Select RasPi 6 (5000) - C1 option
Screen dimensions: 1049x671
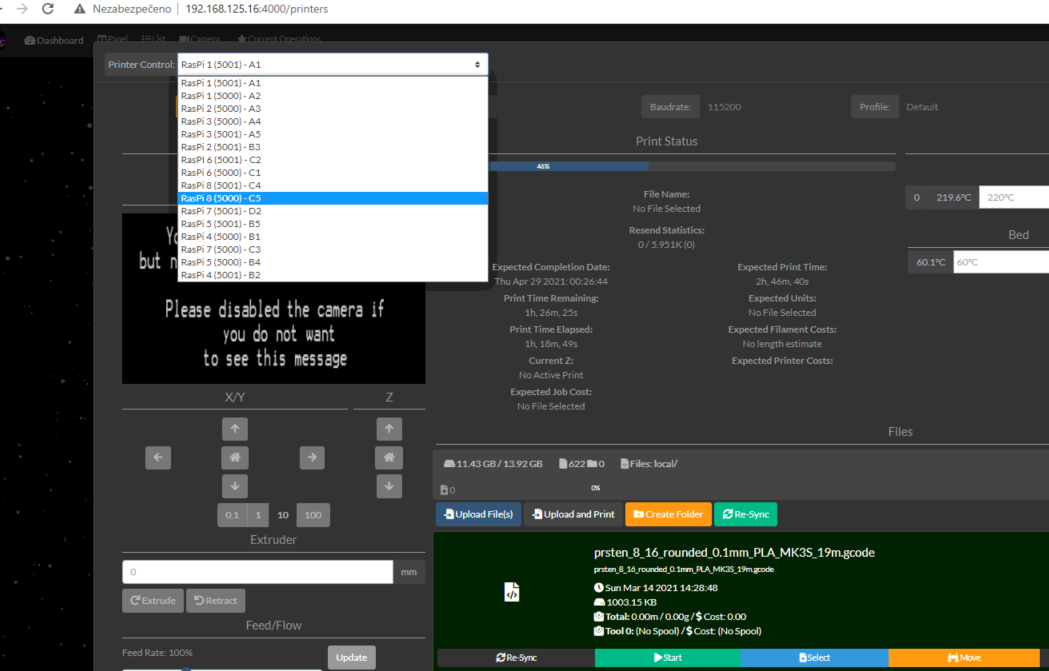coord(332,173)
